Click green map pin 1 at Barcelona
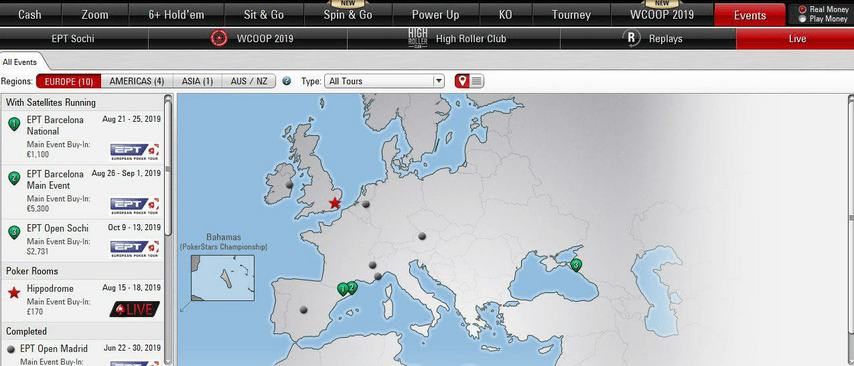This screenshot has height=366, width=854. [x=343, y=289]
